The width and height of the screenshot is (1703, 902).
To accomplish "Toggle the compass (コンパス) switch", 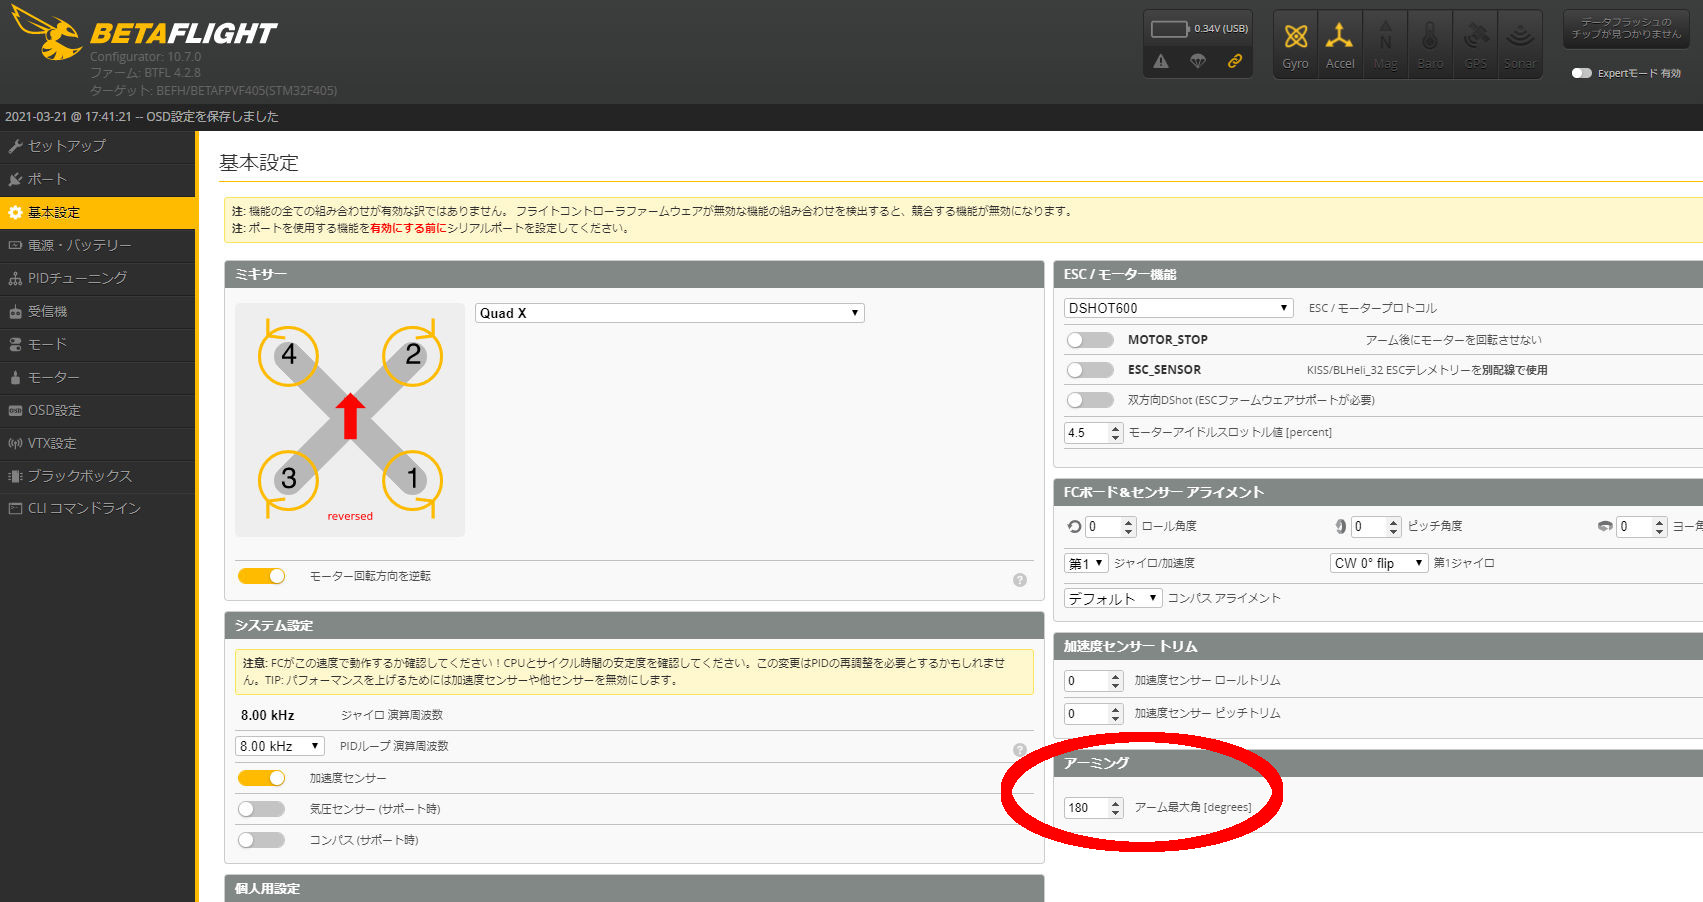I will (261, 840).
